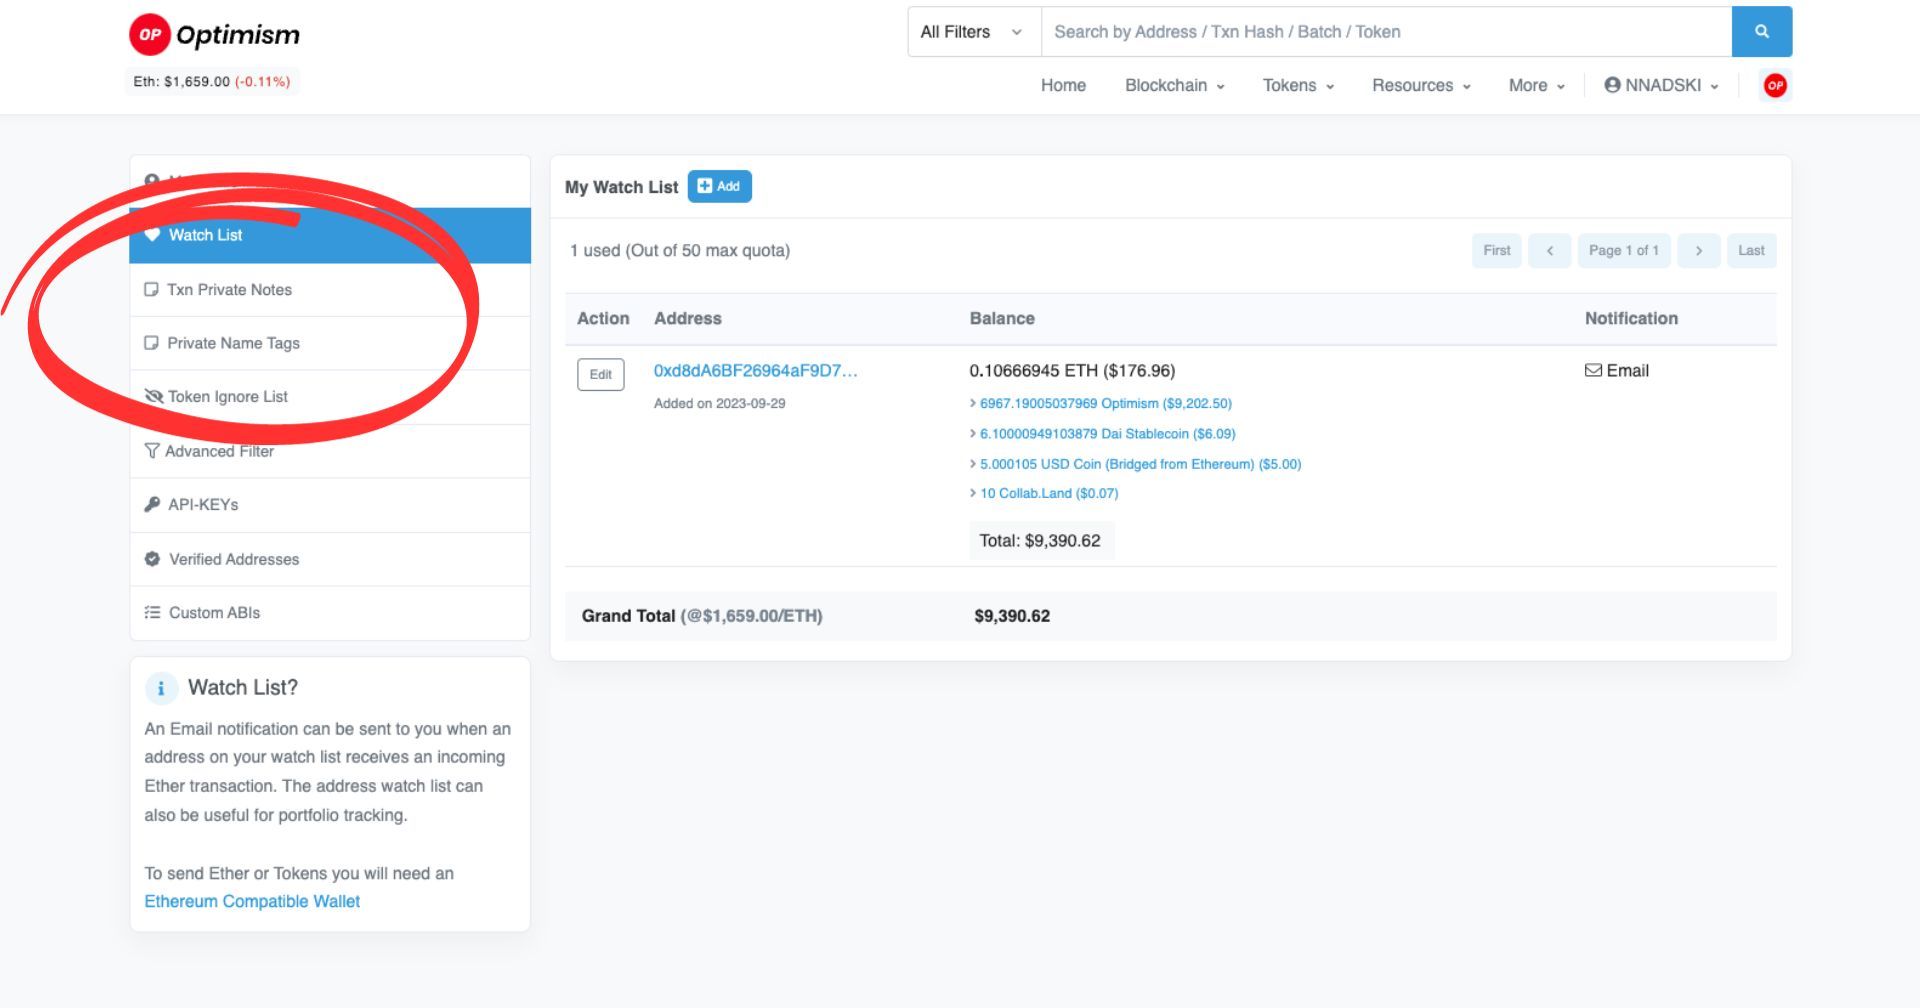1920x1008 pixels.
Task: Click the heart icon beside Watch List
Action: tap(152, 235)
